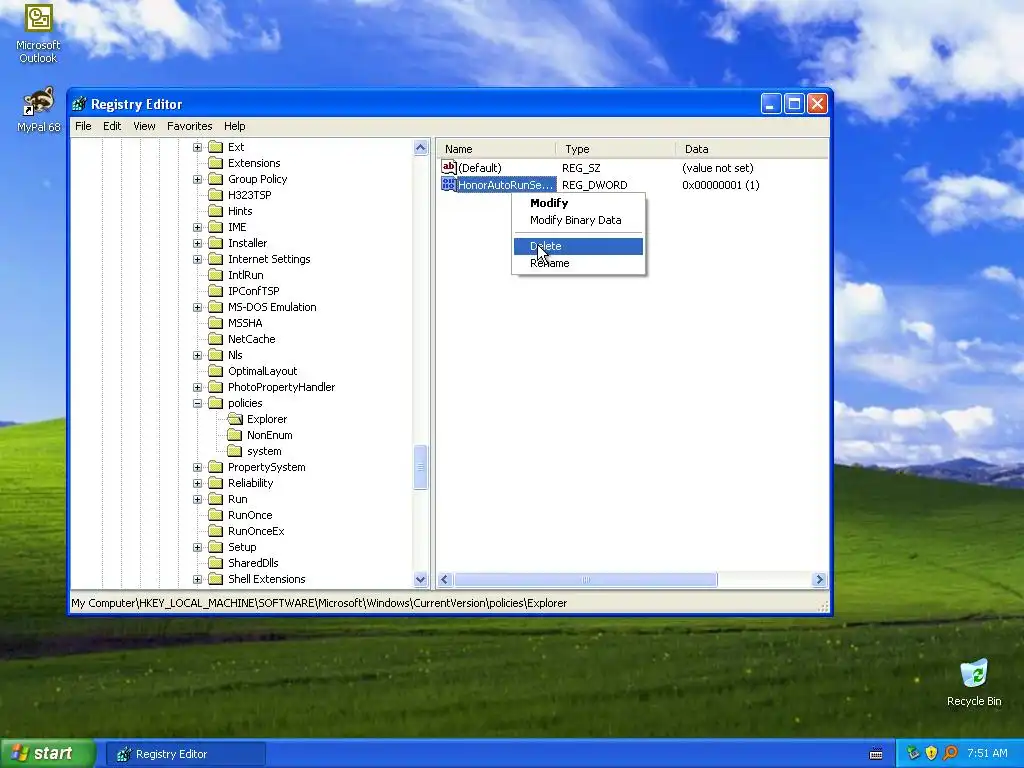The height and width of the screenshot is (768, 1024).
Task: Click the MSSHA folder icon
Action: [216, 323]
